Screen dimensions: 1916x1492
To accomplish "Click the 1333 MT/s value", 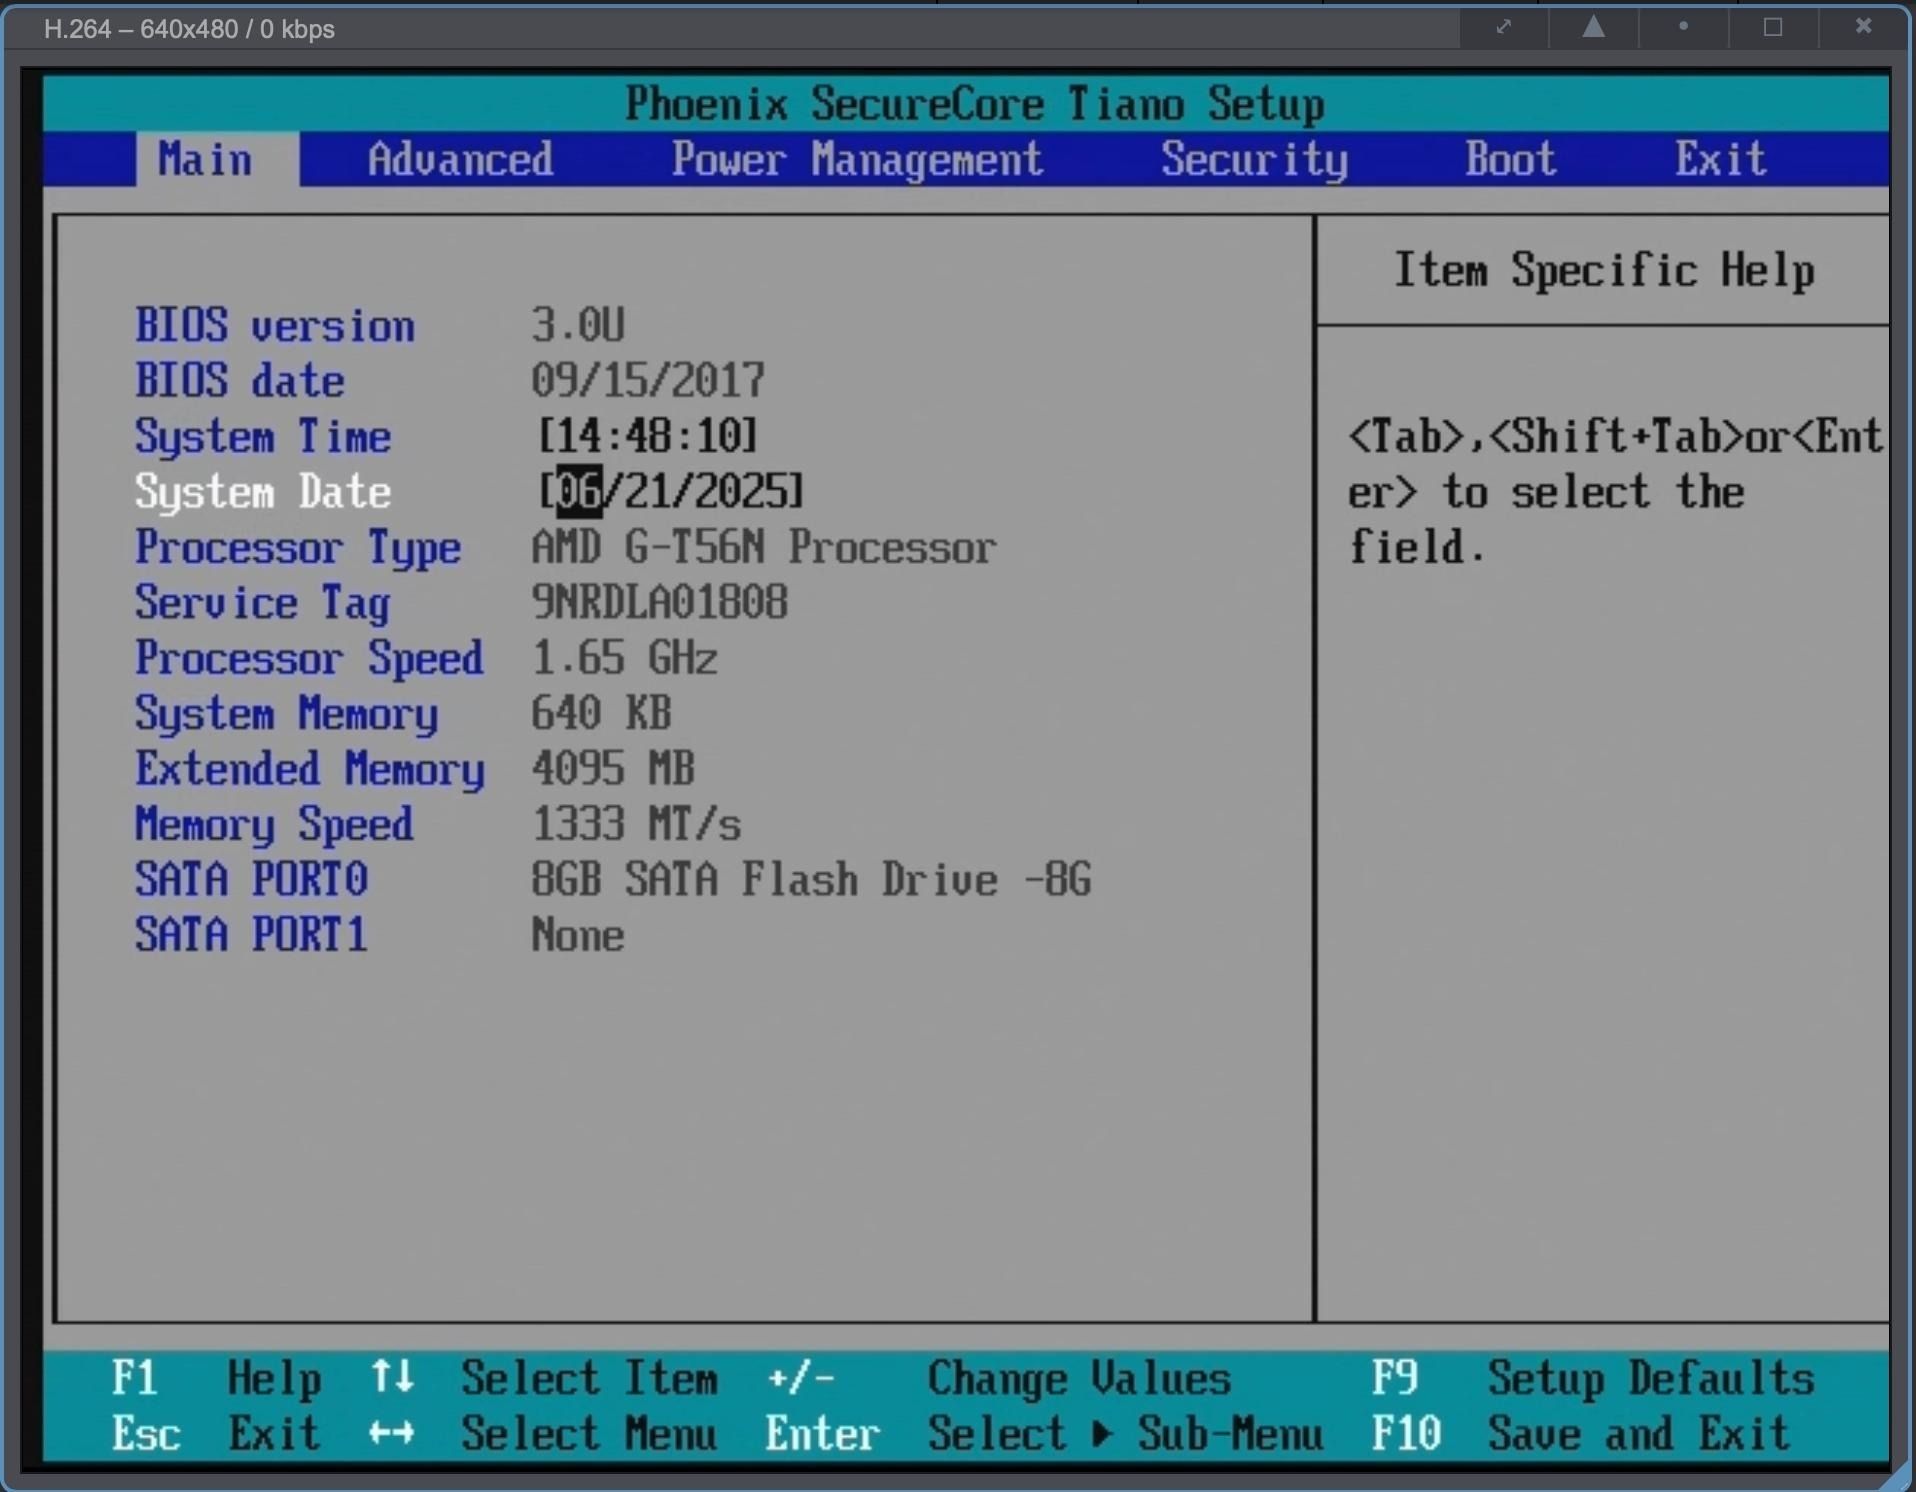I will [x=637, y=824].
